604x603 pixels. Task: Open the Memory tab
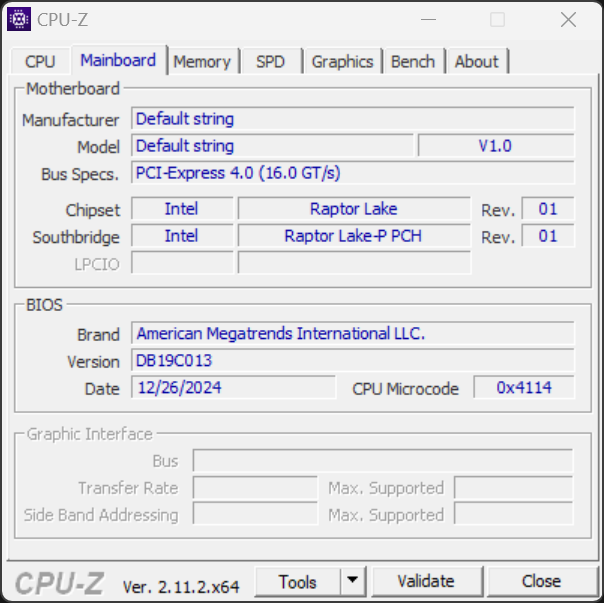click(202, 62)
